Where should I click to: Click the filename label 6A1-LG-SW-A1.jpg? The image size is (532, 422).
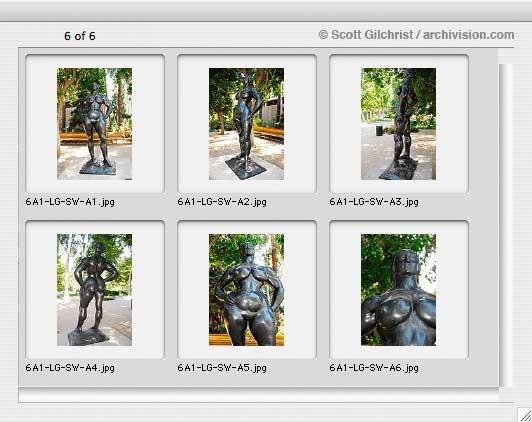(x=70, y=202)
